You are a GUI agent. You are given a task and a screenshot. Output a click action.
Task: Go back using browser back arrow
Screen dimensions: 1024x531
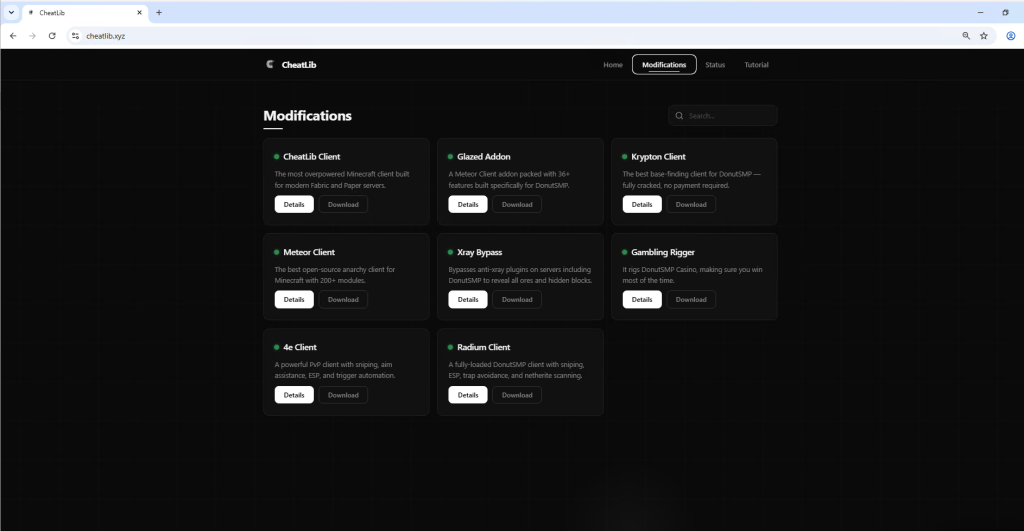(13, 36)
